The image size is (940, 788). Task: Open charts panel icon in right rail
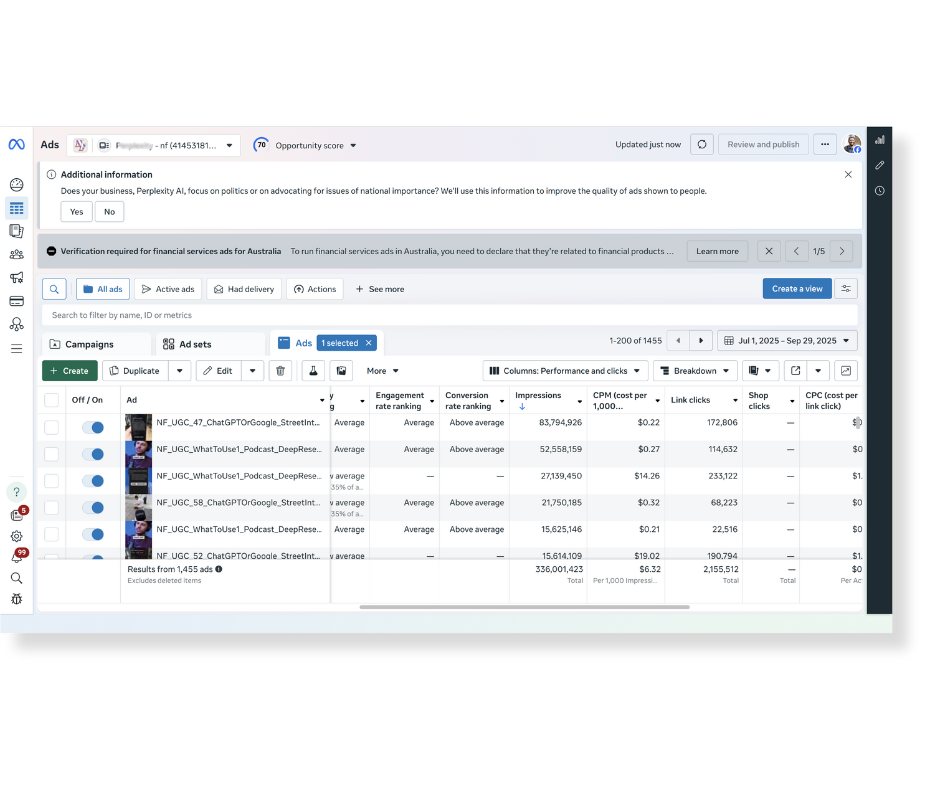[x=879, y=140]
